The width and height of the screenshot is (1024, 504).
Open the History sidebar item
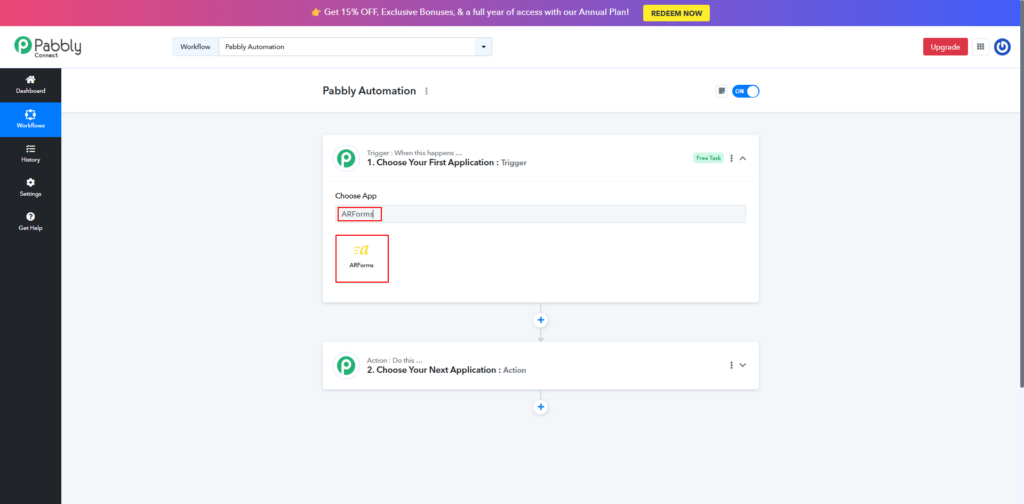coord(31,153)
